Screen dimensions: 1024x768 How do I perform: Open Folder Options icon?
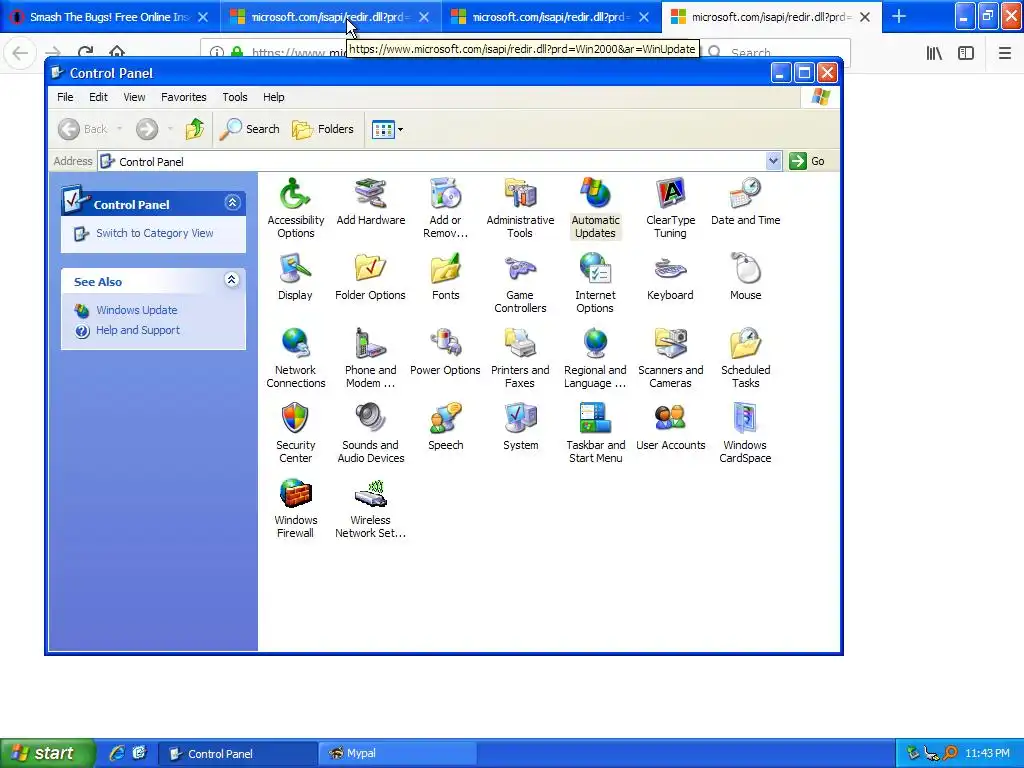tap(370, 277)
